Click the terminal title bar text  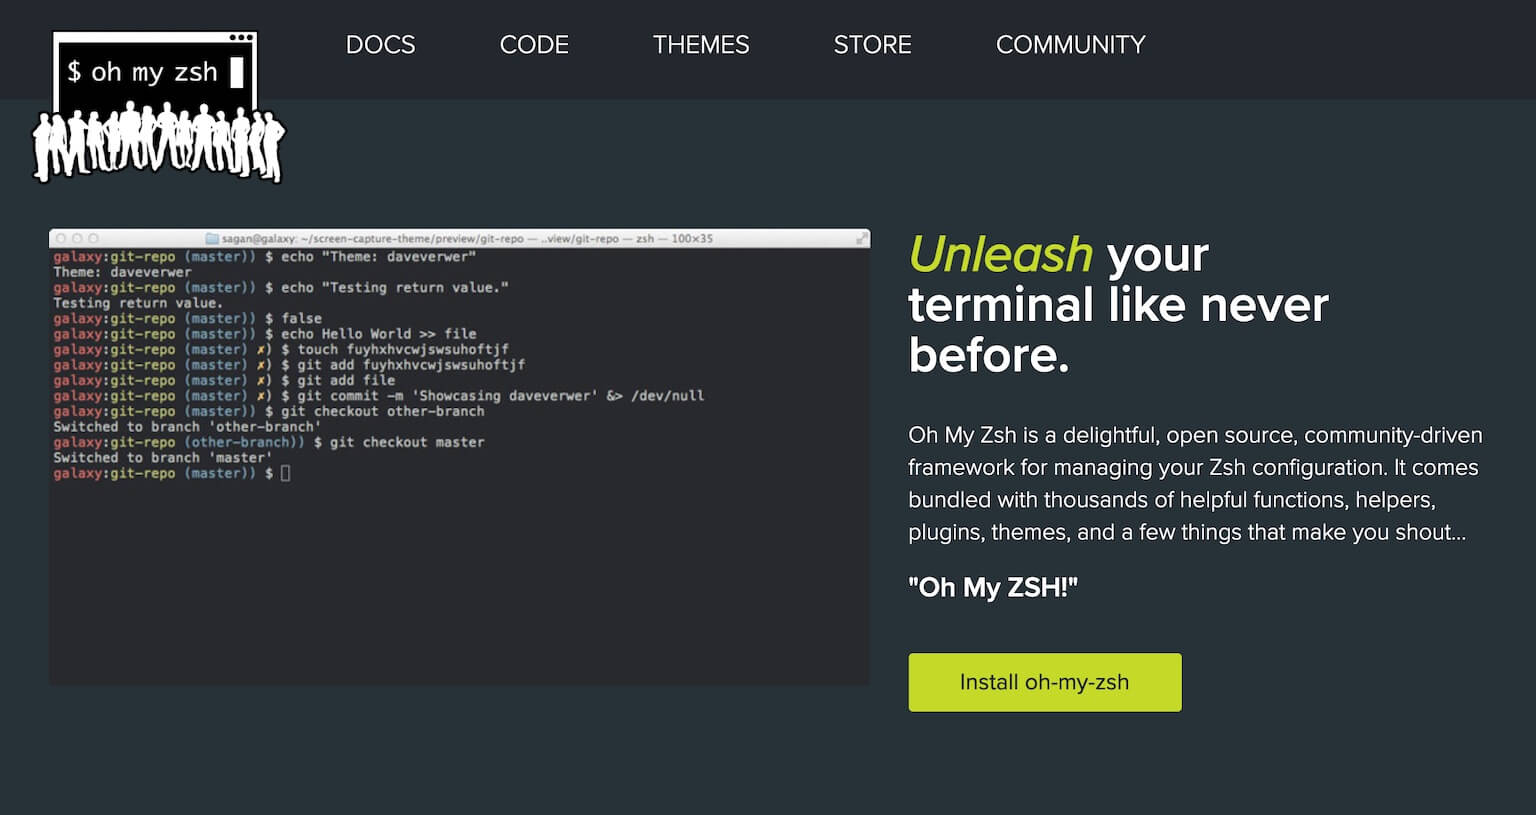(x=459, y=239)
